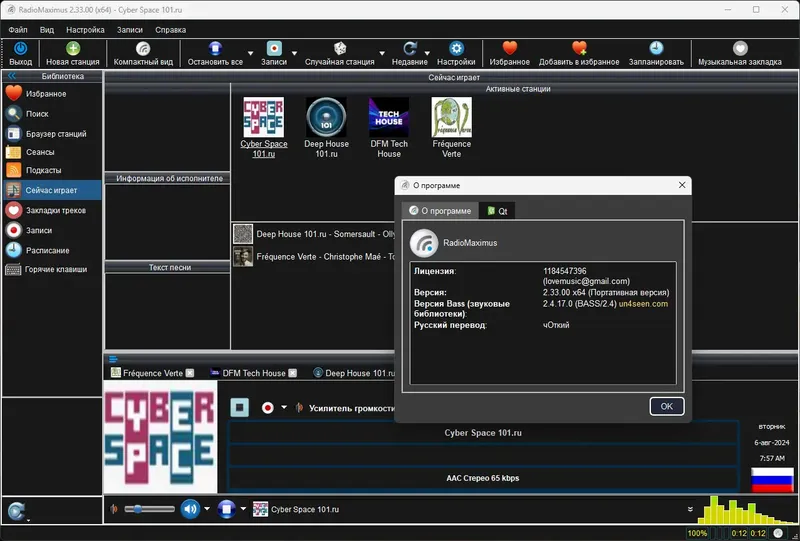Open Подкасты in the sidebar
800x541 pixels.
(52, 170)
